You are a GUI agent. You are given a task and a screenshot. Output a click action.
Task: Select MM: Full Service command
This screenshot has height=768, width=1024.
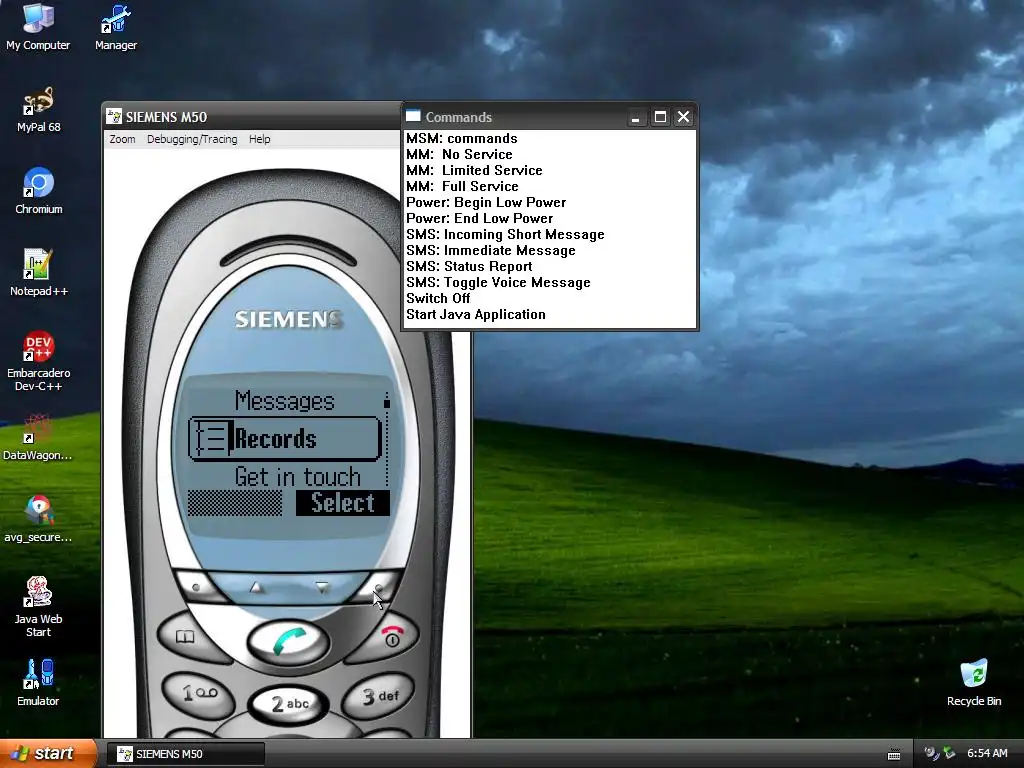[x=462, y=187]
